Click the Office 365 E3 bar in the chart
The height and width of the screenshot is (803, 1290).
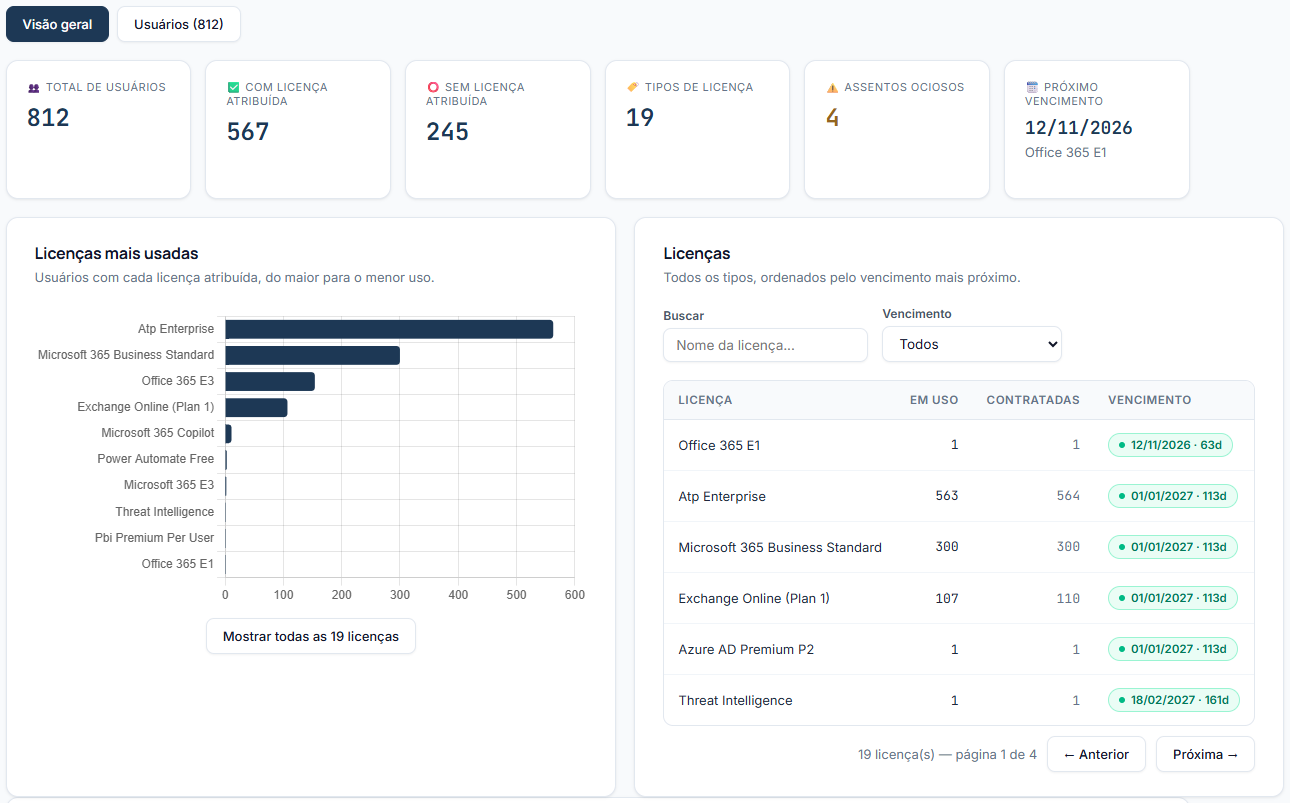tap(270, 381)
